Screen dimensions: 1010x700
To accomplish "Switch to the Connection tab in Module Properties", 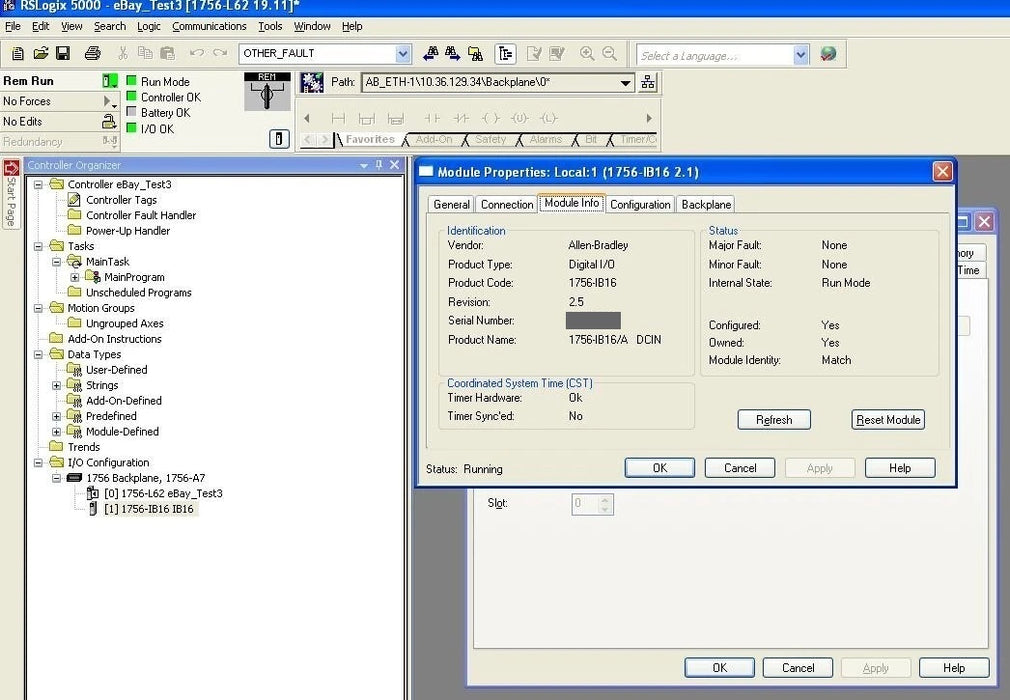I will [x=507, y=204].
